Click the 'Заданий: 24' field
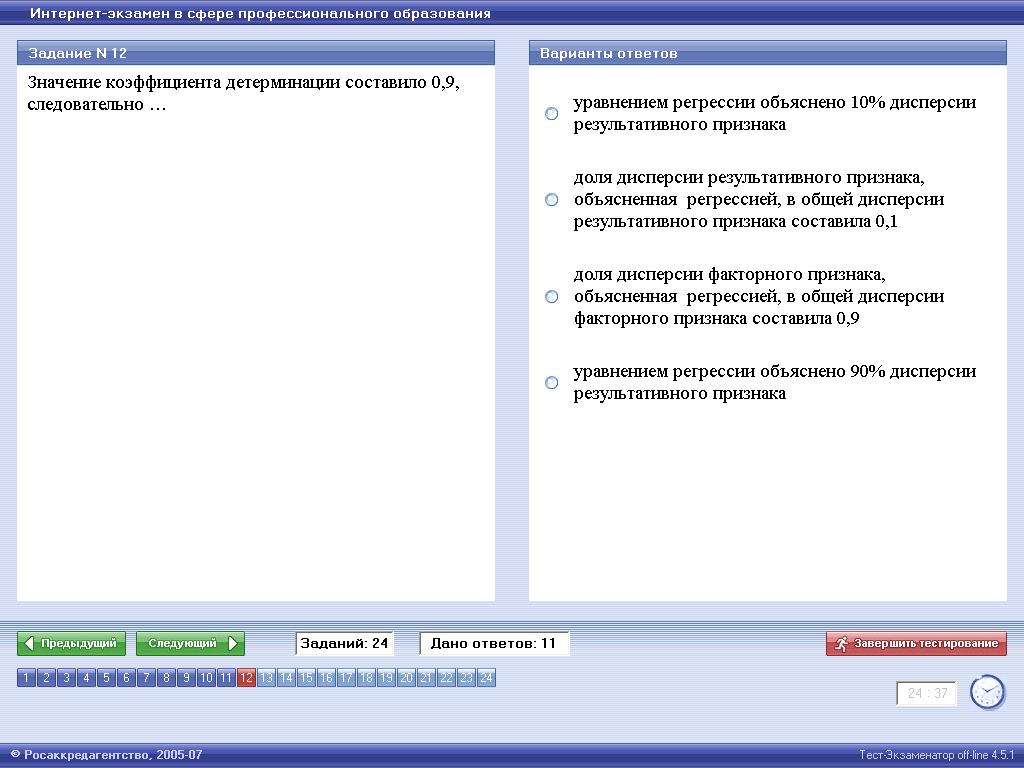Viewport: 1024px width, 768px height. [344, 643]
